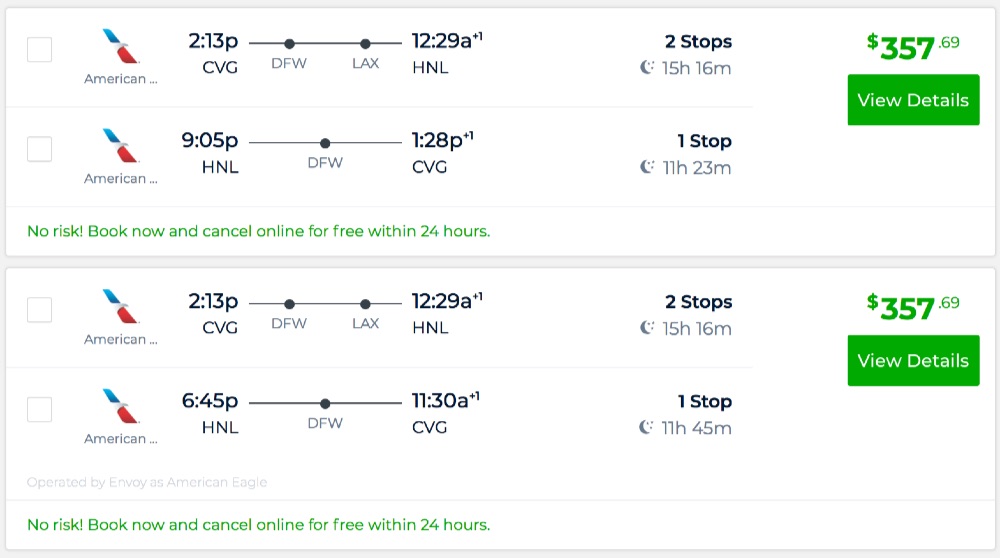
Task: Click the DFW stop dot on 6:45p flight
Action: pos(325,403)
